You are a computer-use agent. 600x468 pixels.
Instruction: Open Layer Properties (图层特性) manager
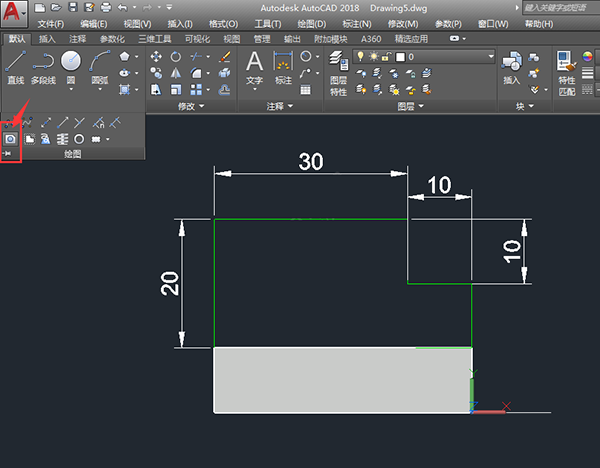click(x=338, y=73)
